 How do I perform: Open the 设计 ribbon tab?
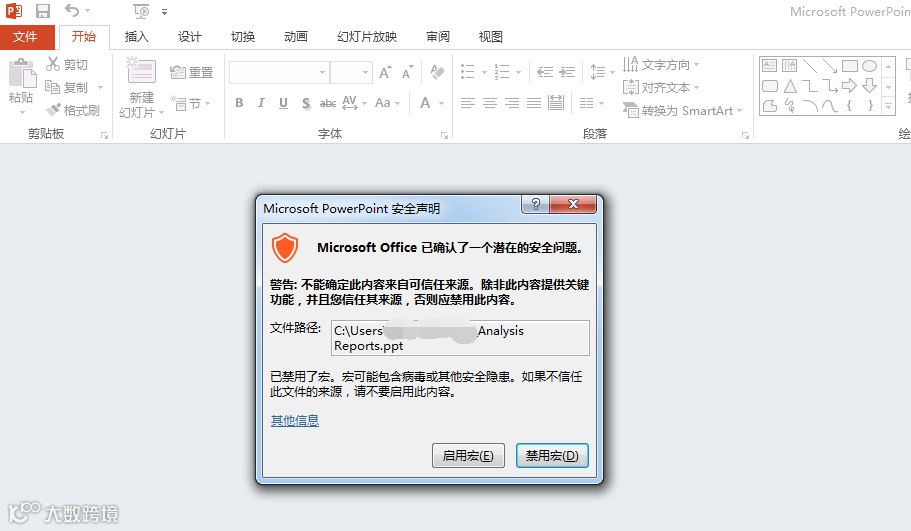(x=189, y=37)
